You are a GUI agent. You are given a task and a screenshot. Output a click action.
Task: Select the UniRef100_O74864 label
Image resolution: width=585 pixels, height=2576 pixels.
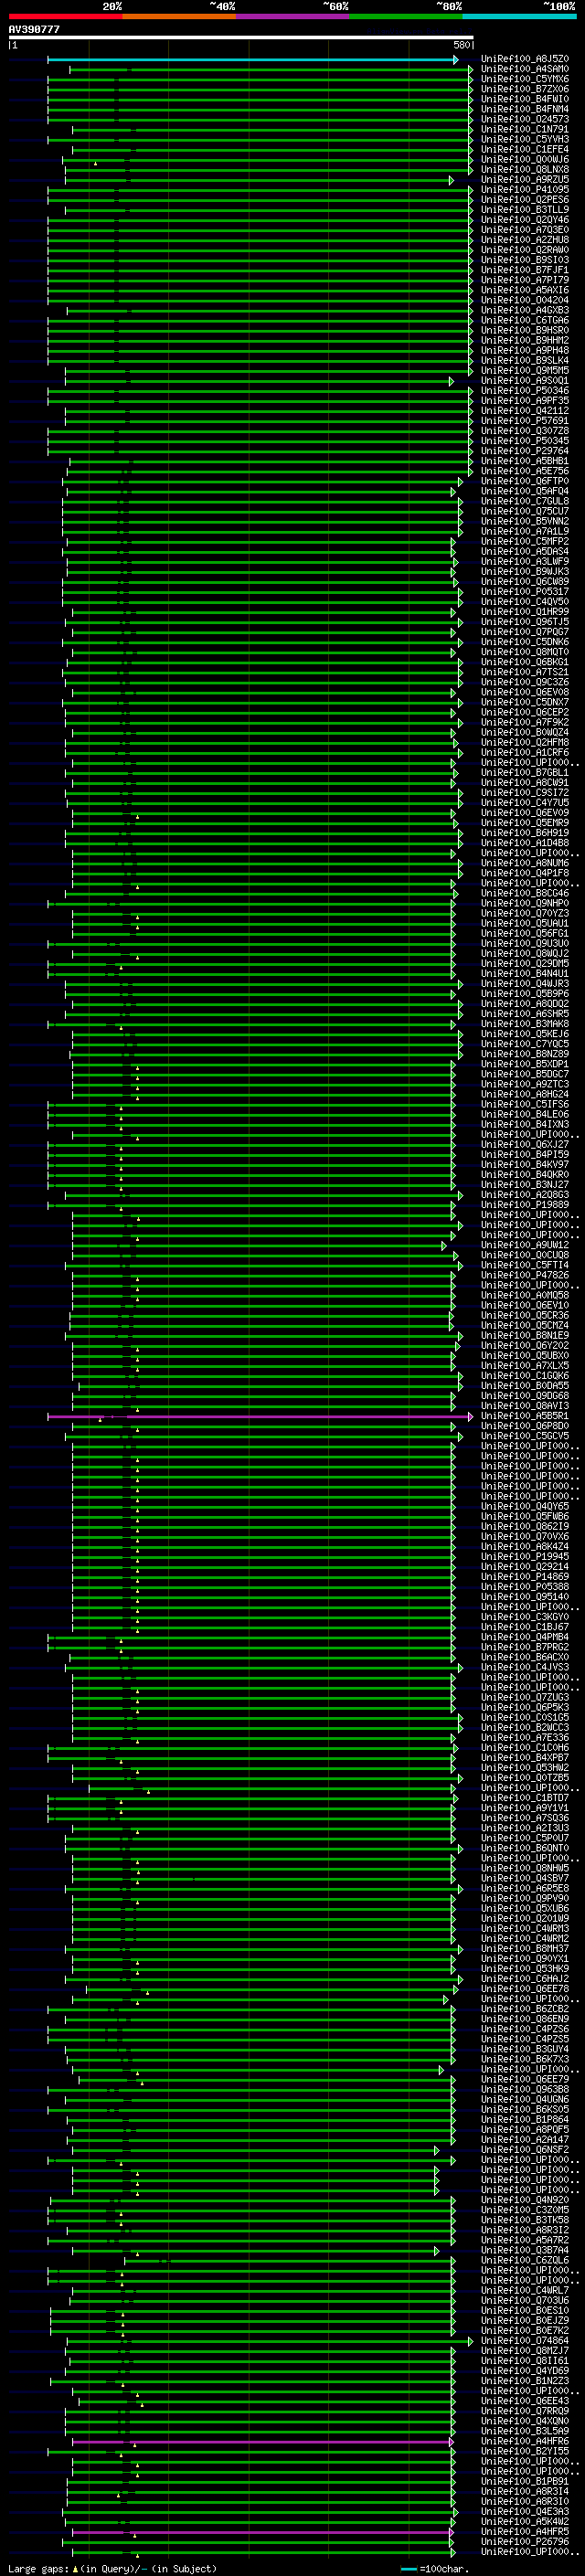525,2341
